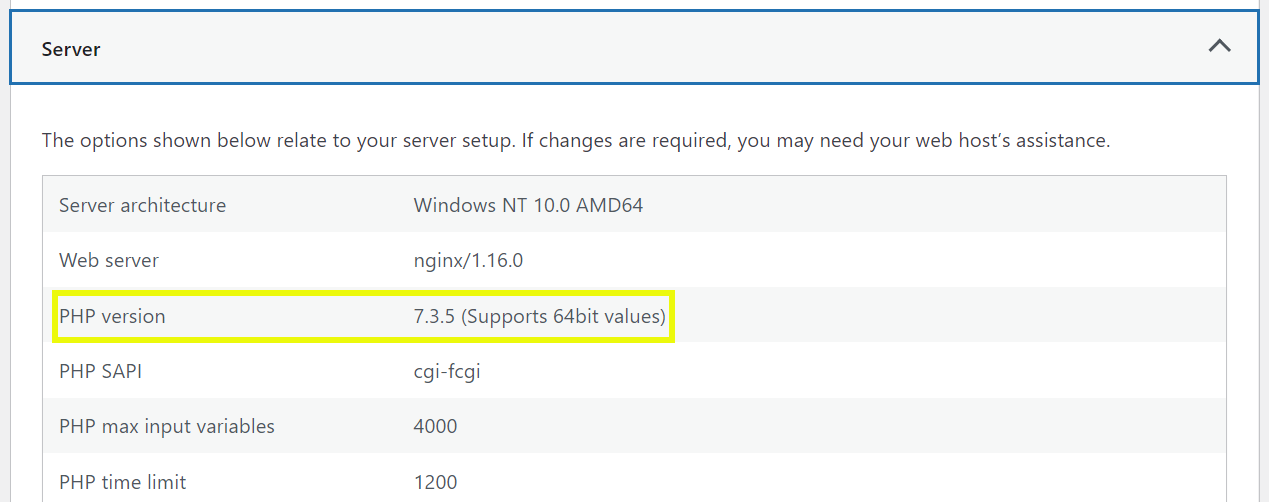Click the AMD64 text in architecture value
The width and height of the screenshot is (1269, 502).
click(609, 205)
